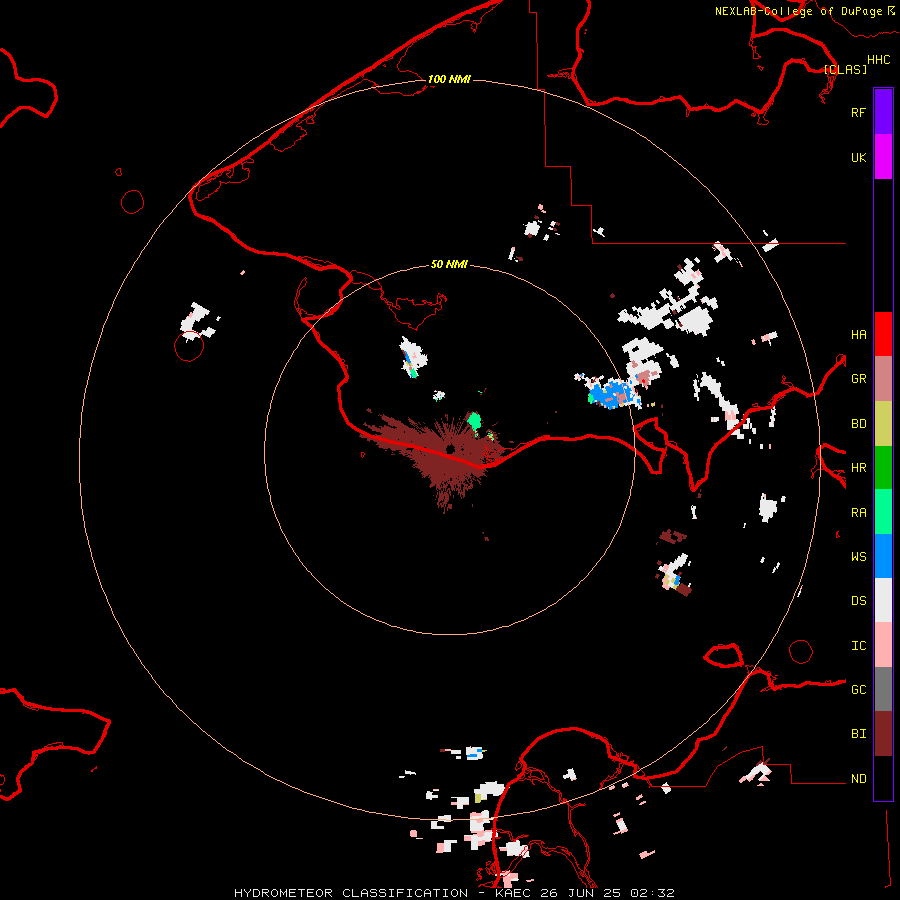Click the WS legend label
Image resolution: width=900 pixels, height=900 pixels.
(x=858, y=556)
